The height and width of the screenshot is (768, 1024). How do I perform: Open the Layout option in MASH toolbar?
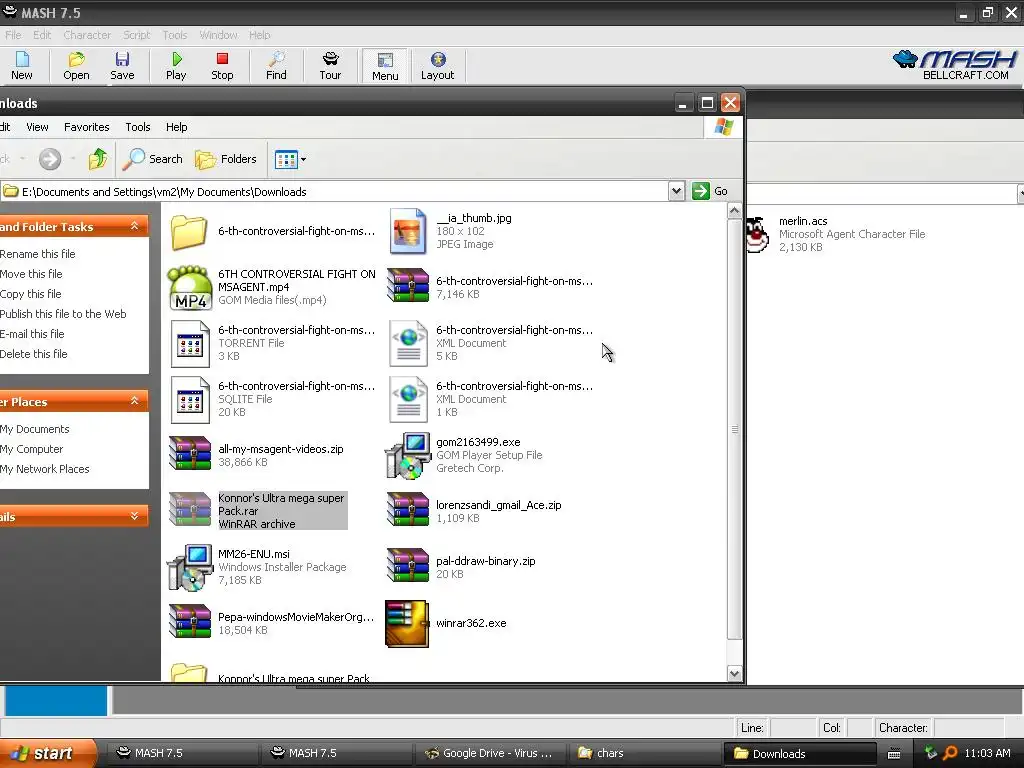click(438, 66)
